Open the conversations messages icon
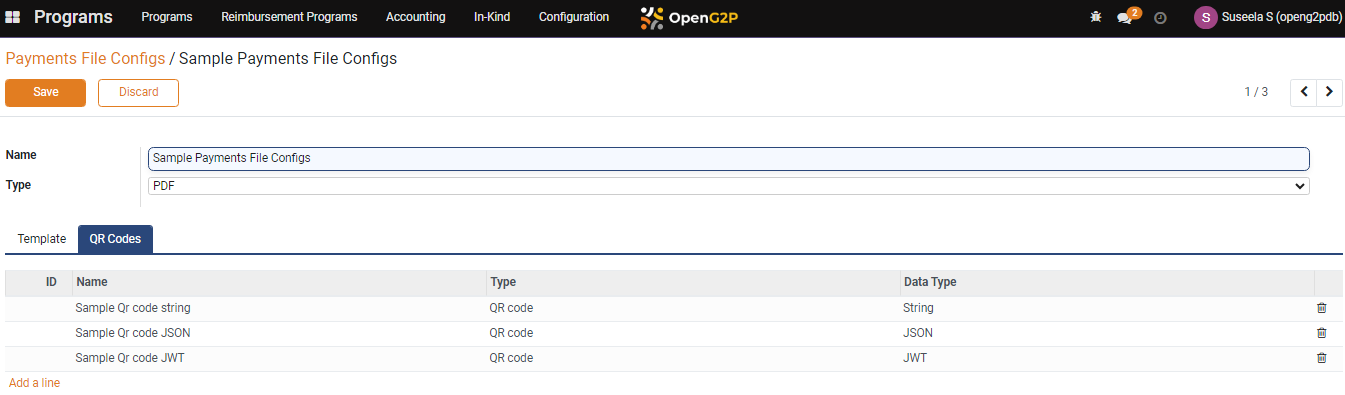 [x=1127, y=17]
